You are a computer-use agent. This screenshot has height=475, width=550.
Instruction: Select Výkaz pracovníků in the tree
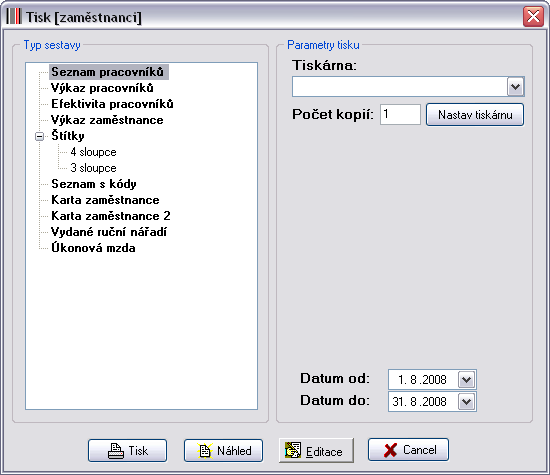(102, 88)
